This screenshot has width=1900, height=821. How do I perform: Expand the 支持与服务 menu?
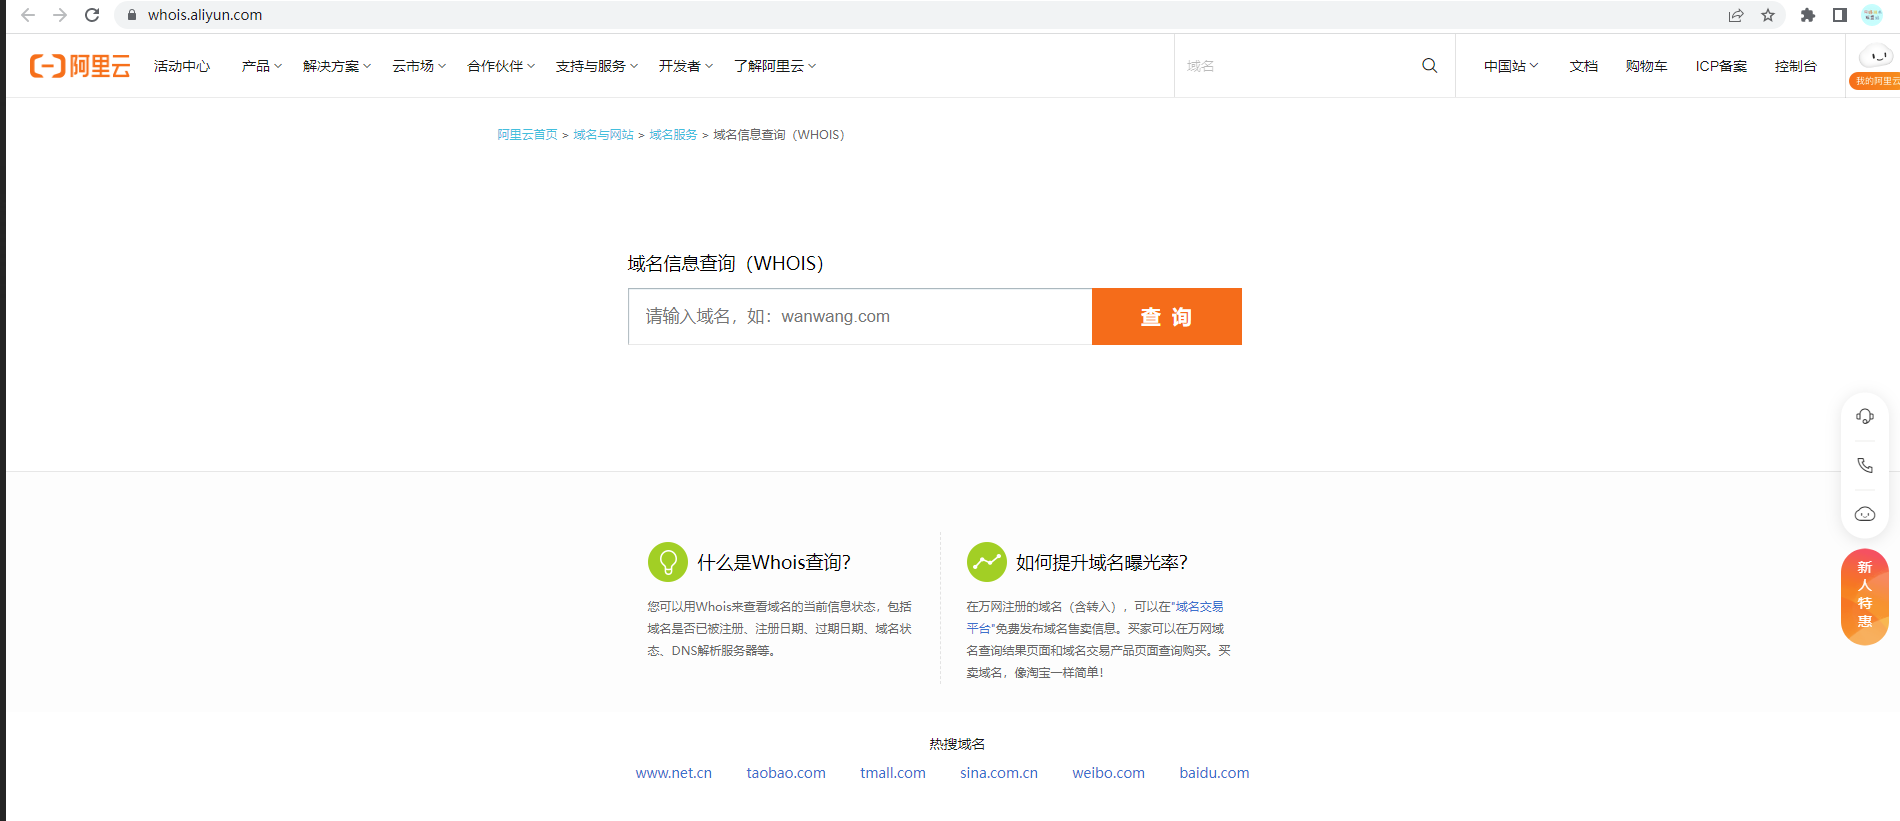597,66
